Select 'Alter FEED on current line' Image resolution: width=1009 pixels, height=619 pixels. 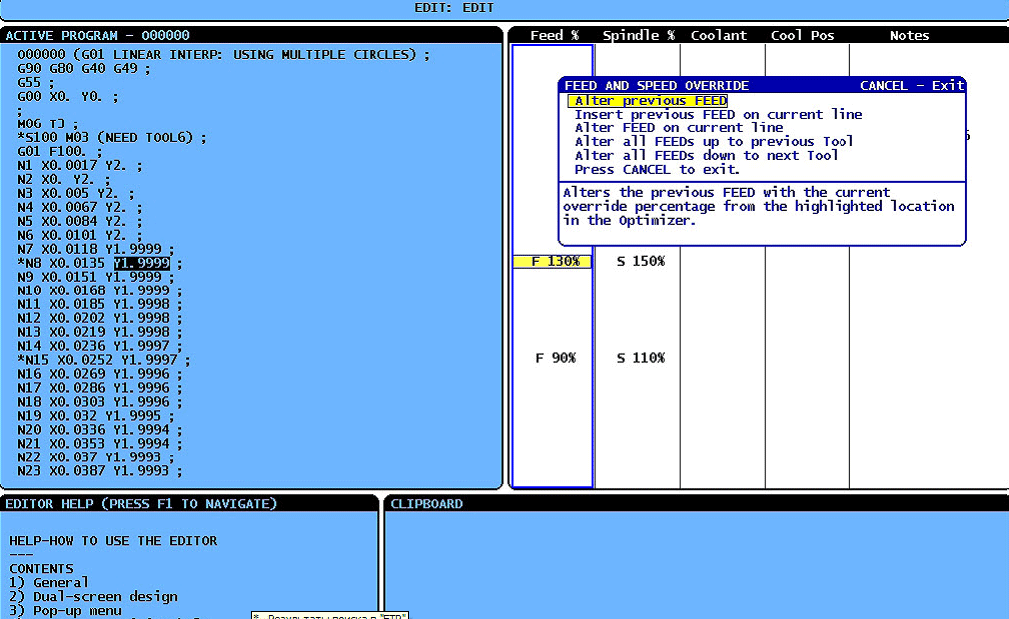tap(678, 128)
